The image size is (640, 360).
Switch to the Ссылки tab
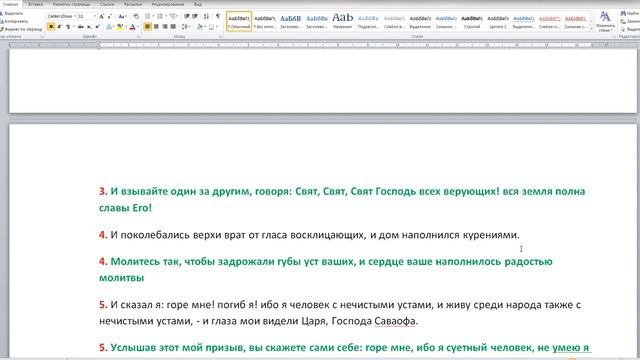click(107, 4)
